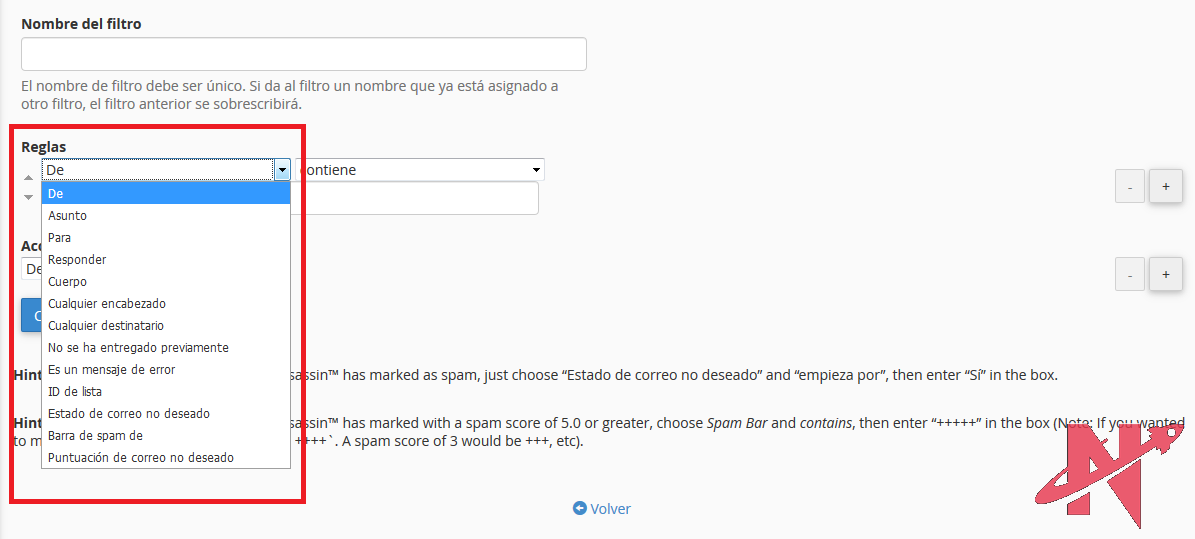Select Para option in the list
This screenshot has width=1195, height=539.
point(59,238)
